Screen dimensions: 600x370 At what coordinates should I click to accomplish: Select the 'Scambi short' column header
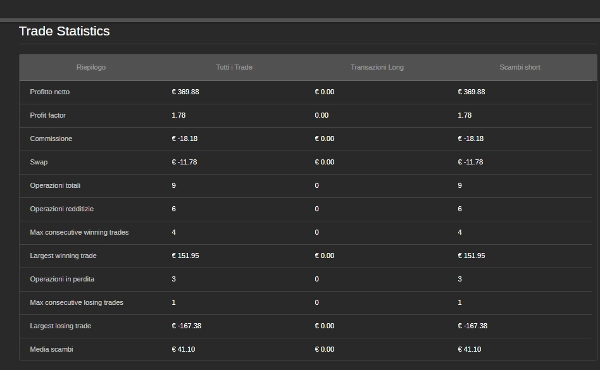(x=520, y=67)
